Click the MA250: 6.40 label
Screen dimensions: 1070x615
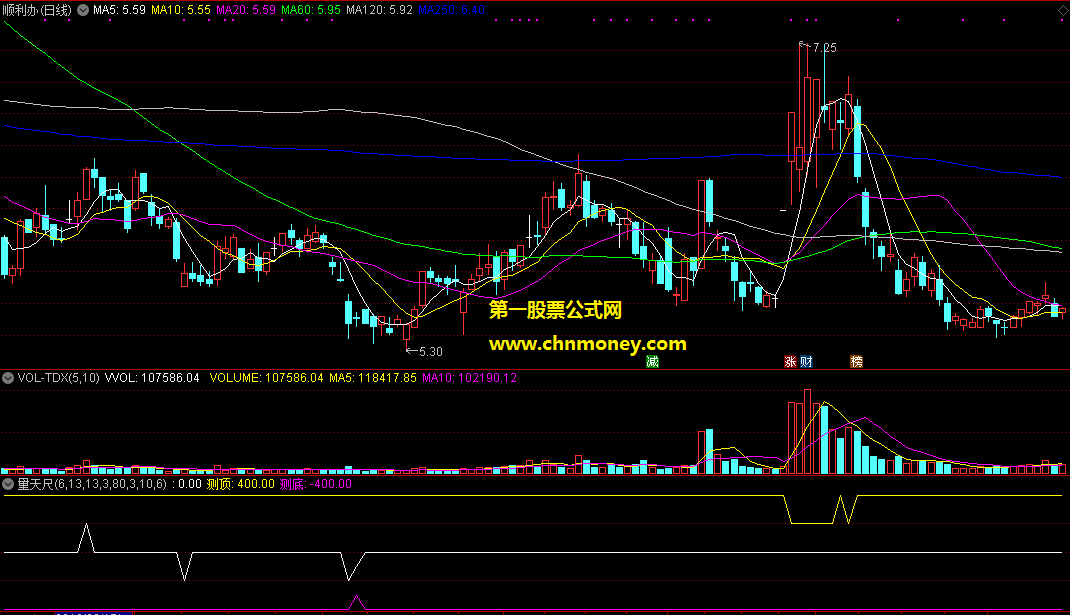(451, 10)
